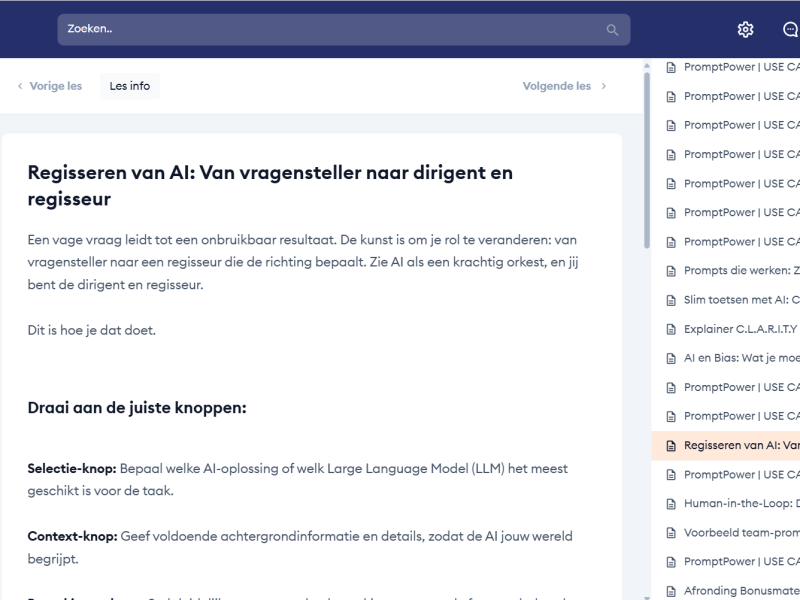Click the right chevron beside 'Volgende les'
Image resolution: width=800 pixels, height=600 pixels.
(603, 87)
